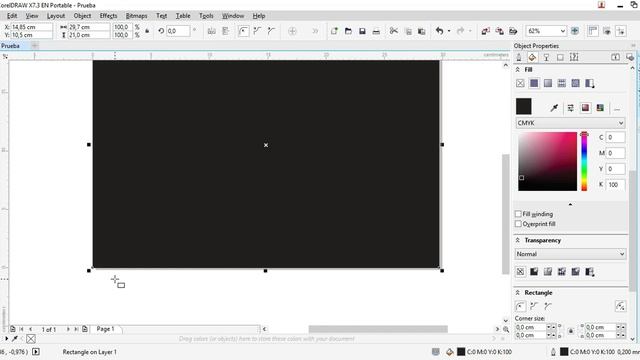This screenshot has height=360, width=640.
Task: Choose Uniform fill type icon
Action: [x=534, y=83]
